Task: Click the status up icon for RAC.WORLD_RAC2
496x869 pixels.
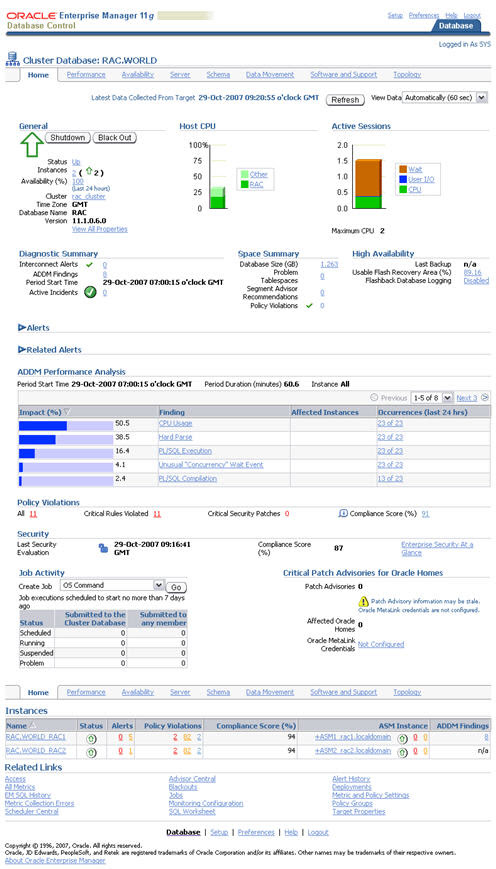Action: 91,752
